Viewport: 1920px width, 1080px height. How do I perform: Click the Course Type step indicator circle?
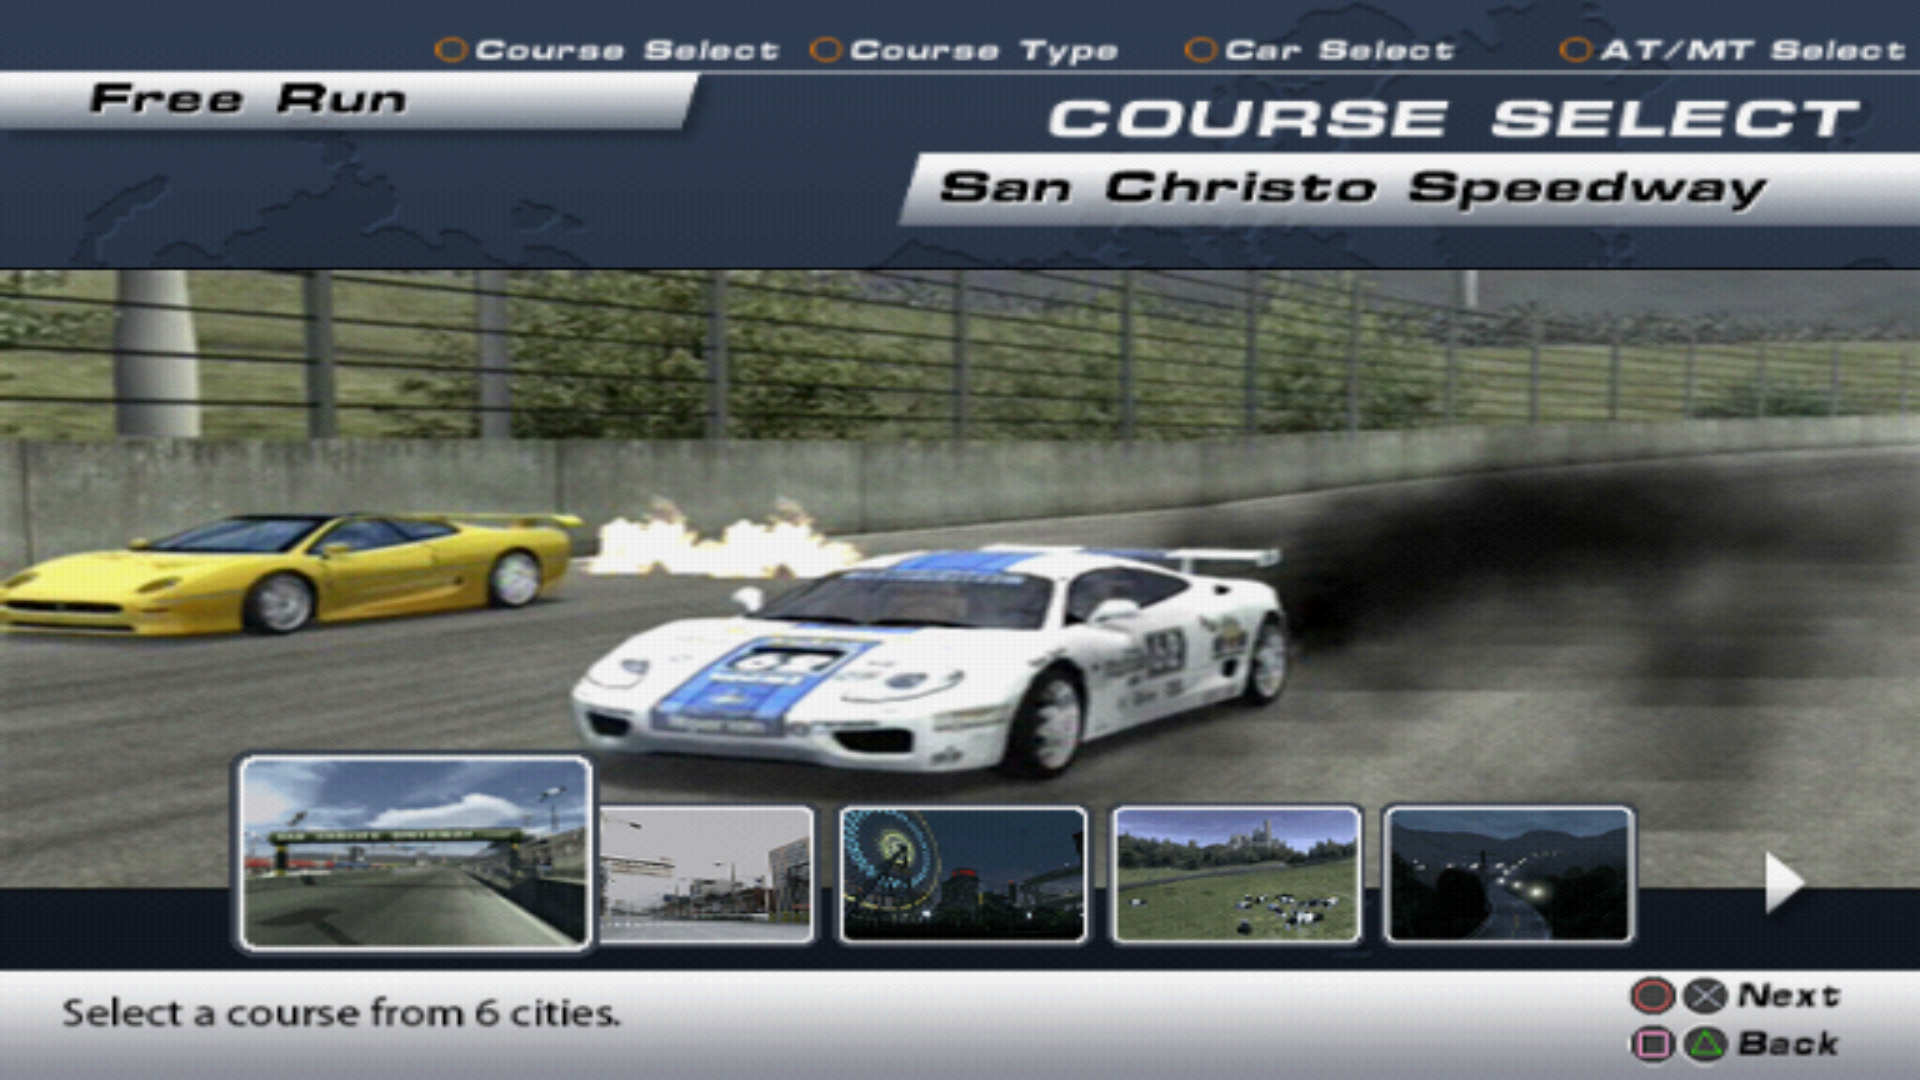pyautogui.click(x=826, y=49)
